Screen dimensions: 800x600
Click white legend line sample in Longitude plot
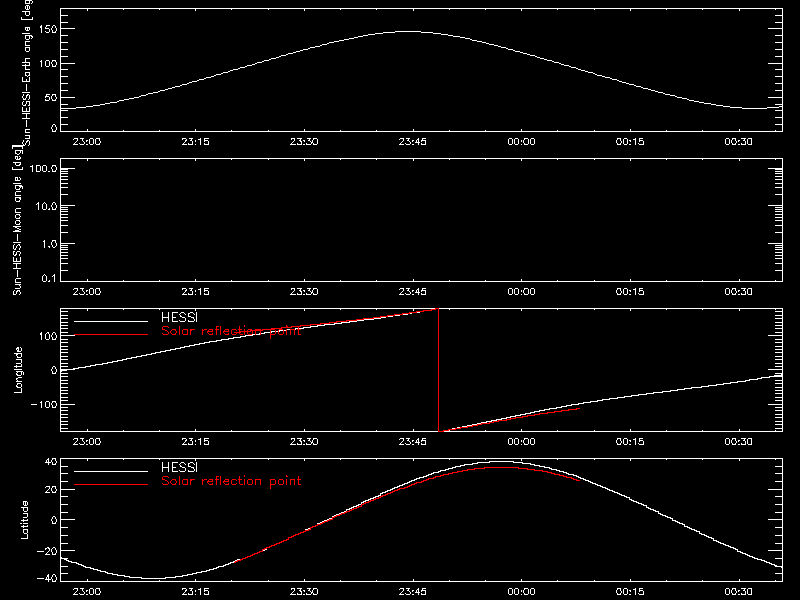111,321
